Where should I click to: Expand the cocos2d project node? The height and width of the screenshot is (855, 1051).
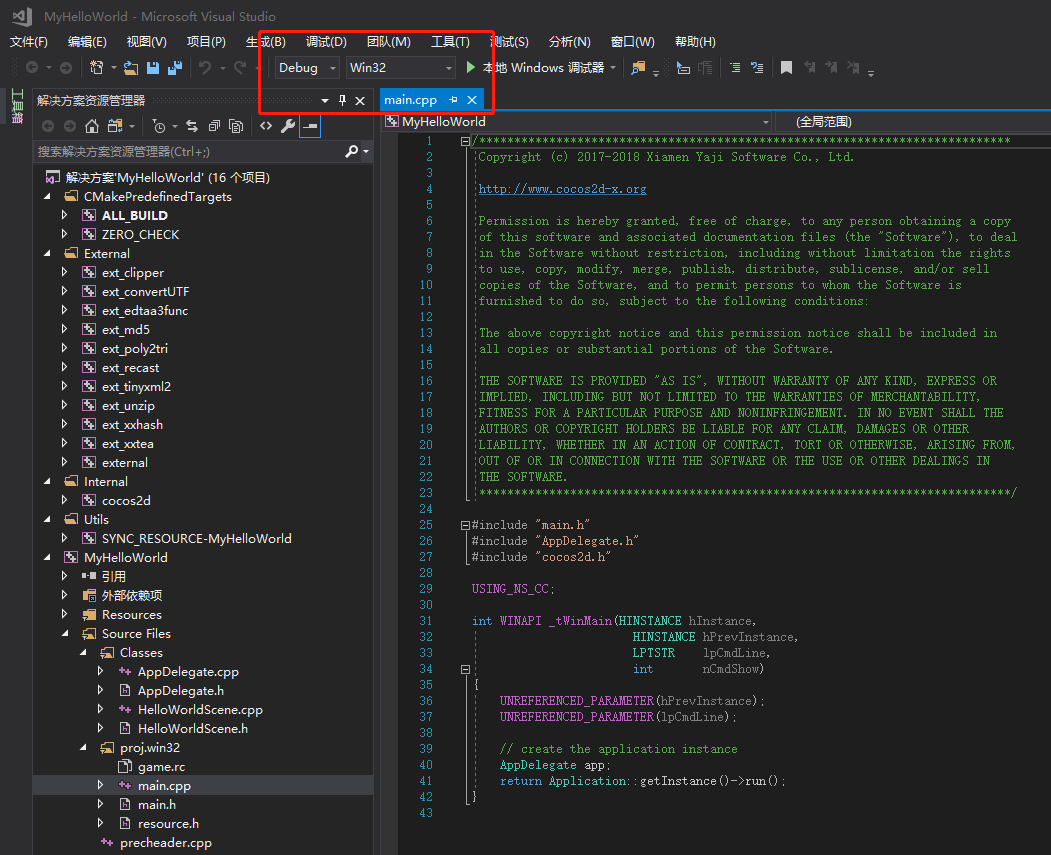[65, 501]
